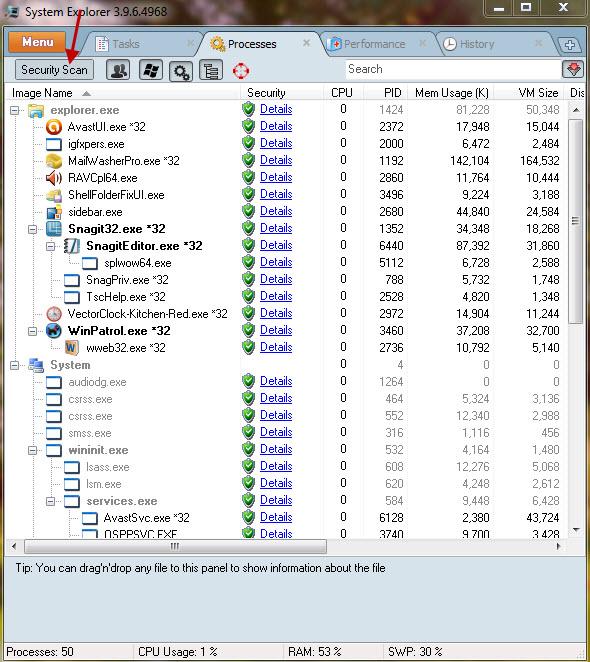Image resolution: width=590 pixels, height=662 pixels.
Task: Click the green shield in audiodg.exe row
Action: click(248, 381)
